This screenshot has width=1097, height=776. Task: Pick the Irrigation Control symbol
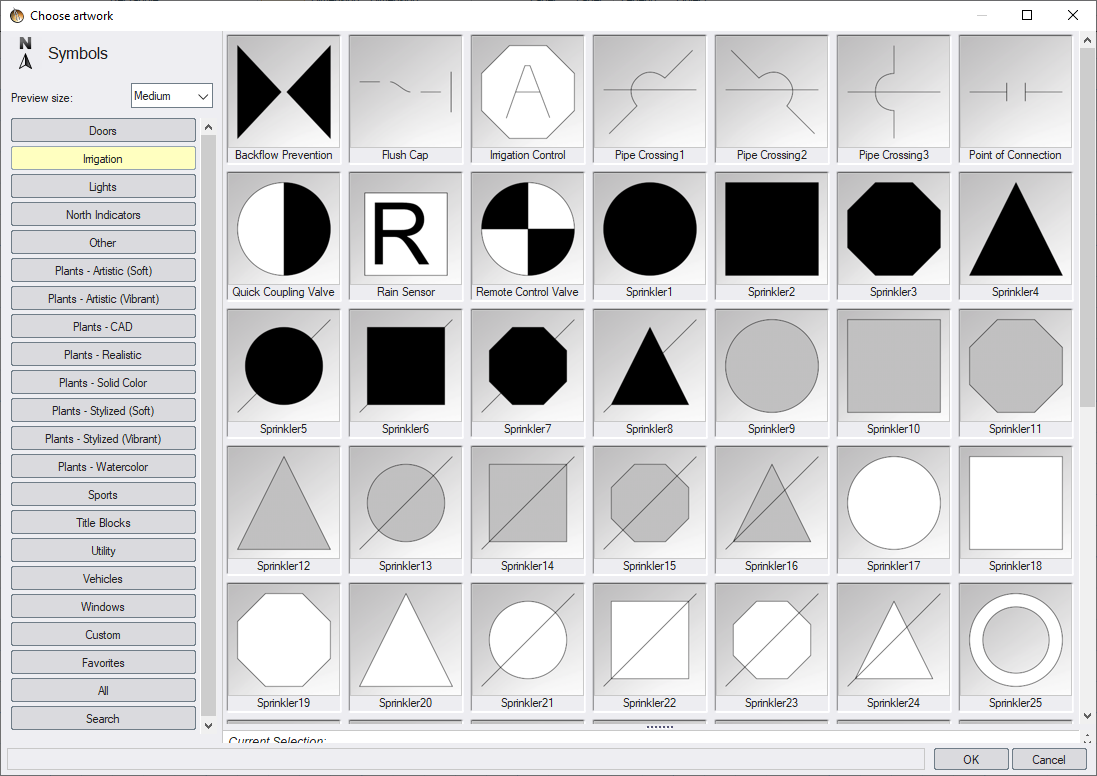pyautogui.click(x=528, y=99)
